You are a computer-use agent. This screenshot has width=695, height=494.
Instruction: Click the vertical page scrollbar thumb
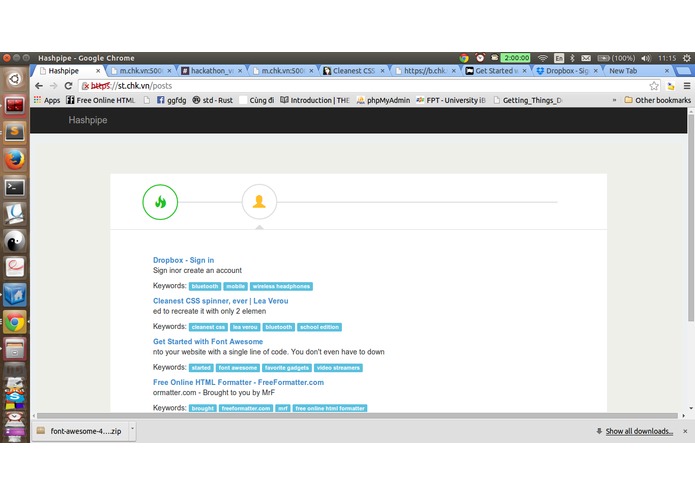(x=691, y=218)
